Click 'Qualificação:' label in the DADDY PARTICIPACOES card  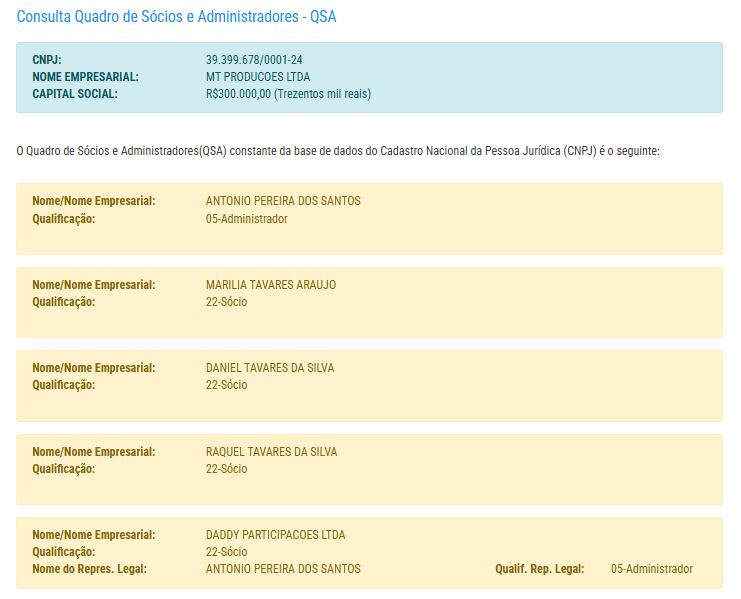pos(63,552)
